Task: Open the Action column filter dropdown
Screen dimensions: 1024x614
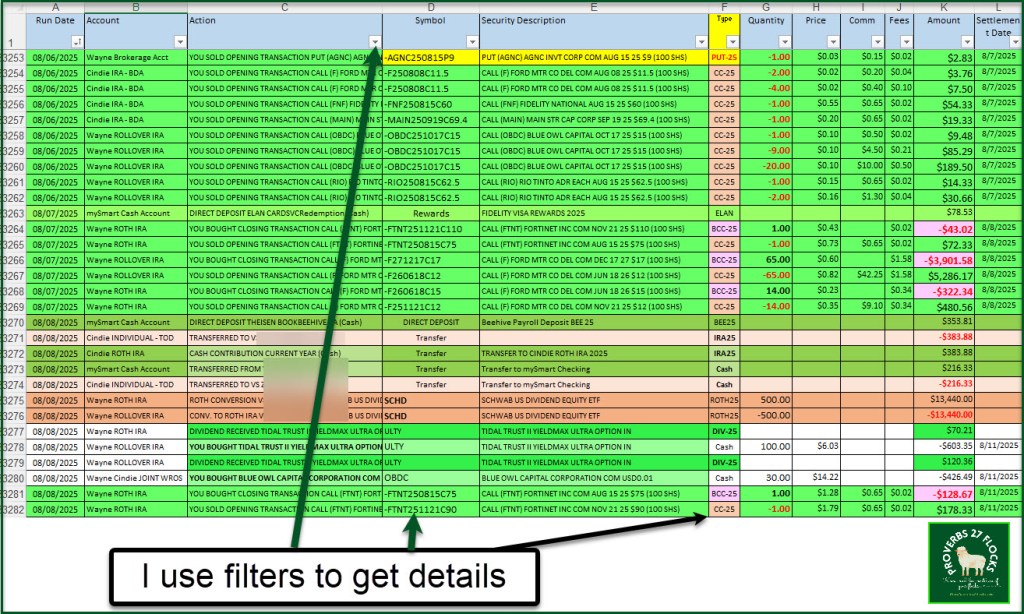Action: coord(374,42)
